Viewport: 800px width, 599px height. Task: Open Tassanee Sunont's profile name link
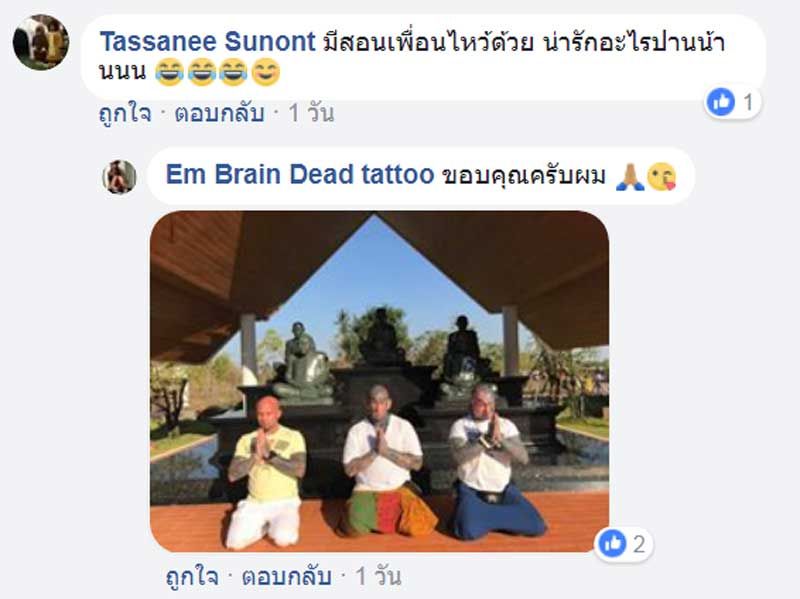207,41
